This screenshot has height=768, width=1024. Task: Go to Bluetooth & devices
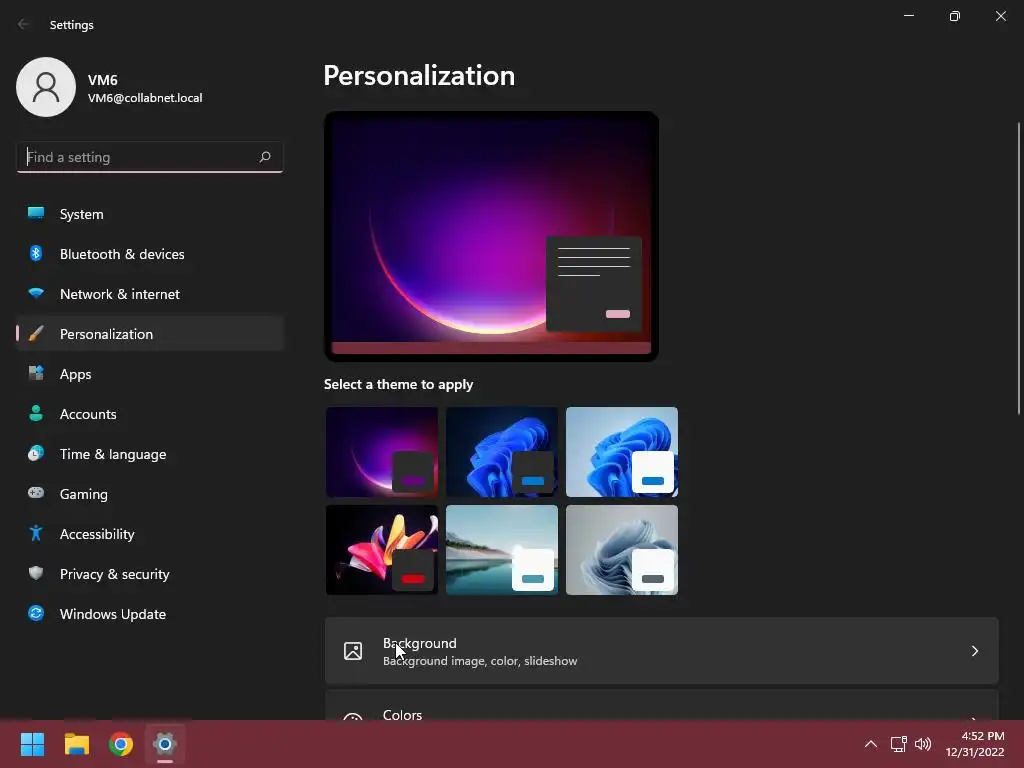click(x=150, y=254)
